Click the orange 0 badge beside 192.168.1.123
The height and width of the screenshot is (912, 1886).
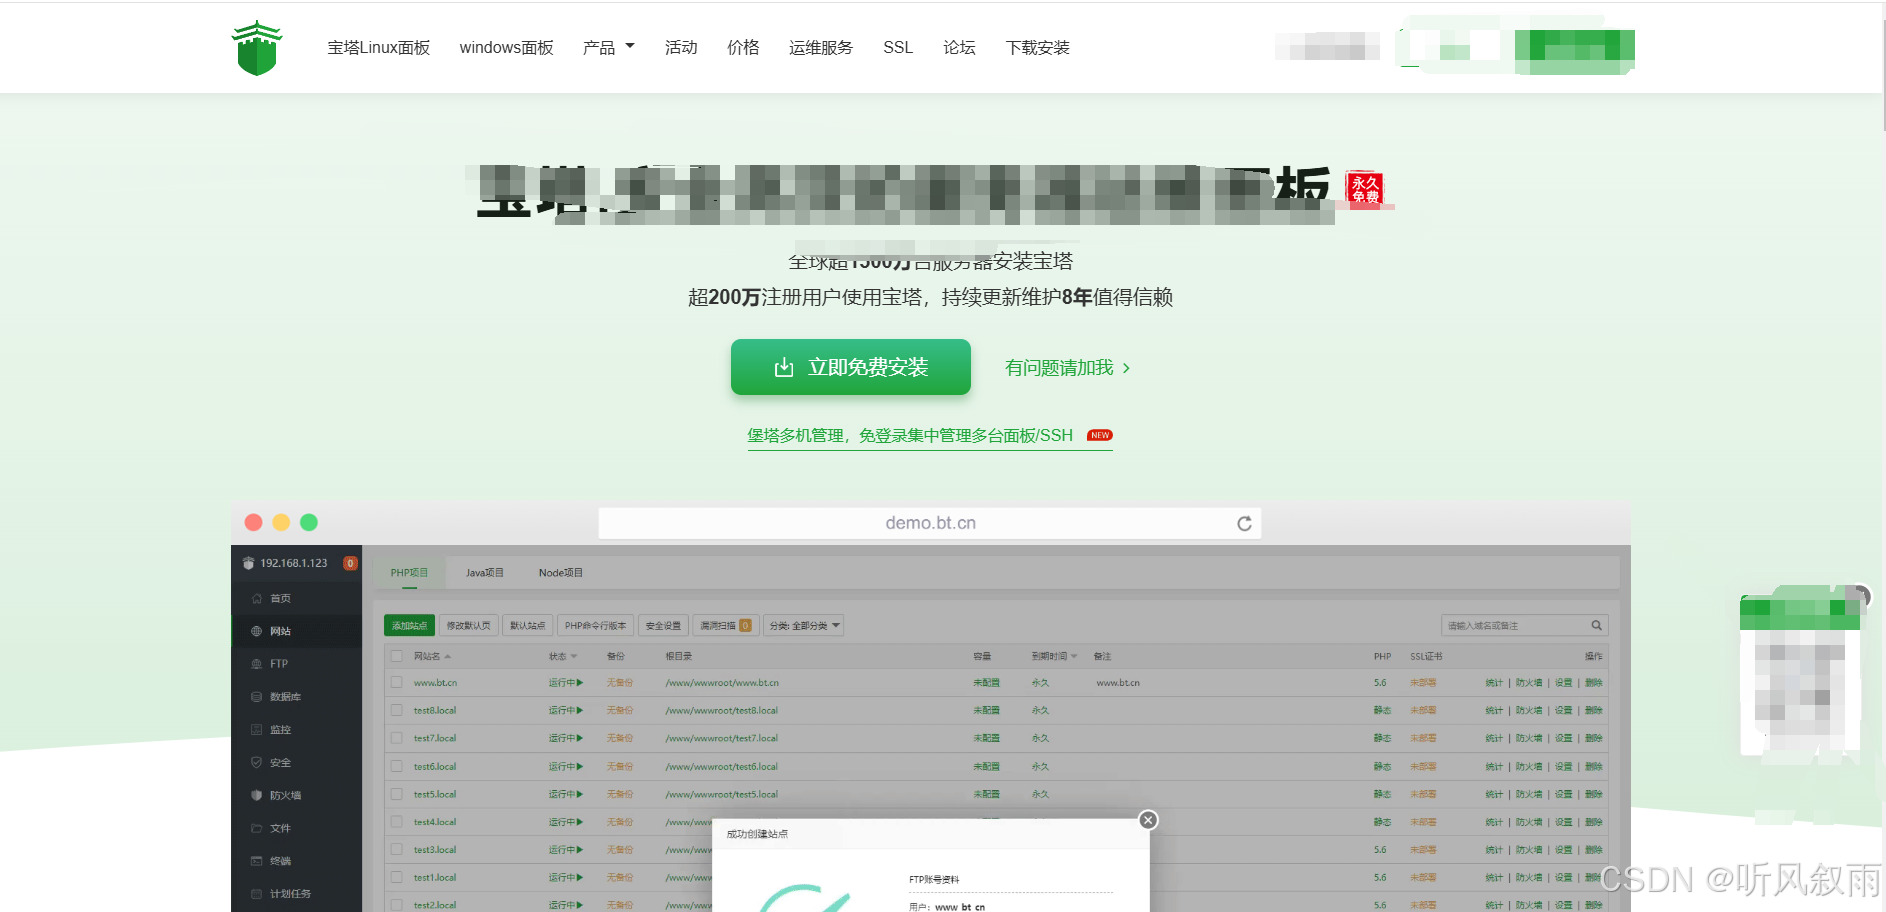pyautogui.click(x=350, y=563)
